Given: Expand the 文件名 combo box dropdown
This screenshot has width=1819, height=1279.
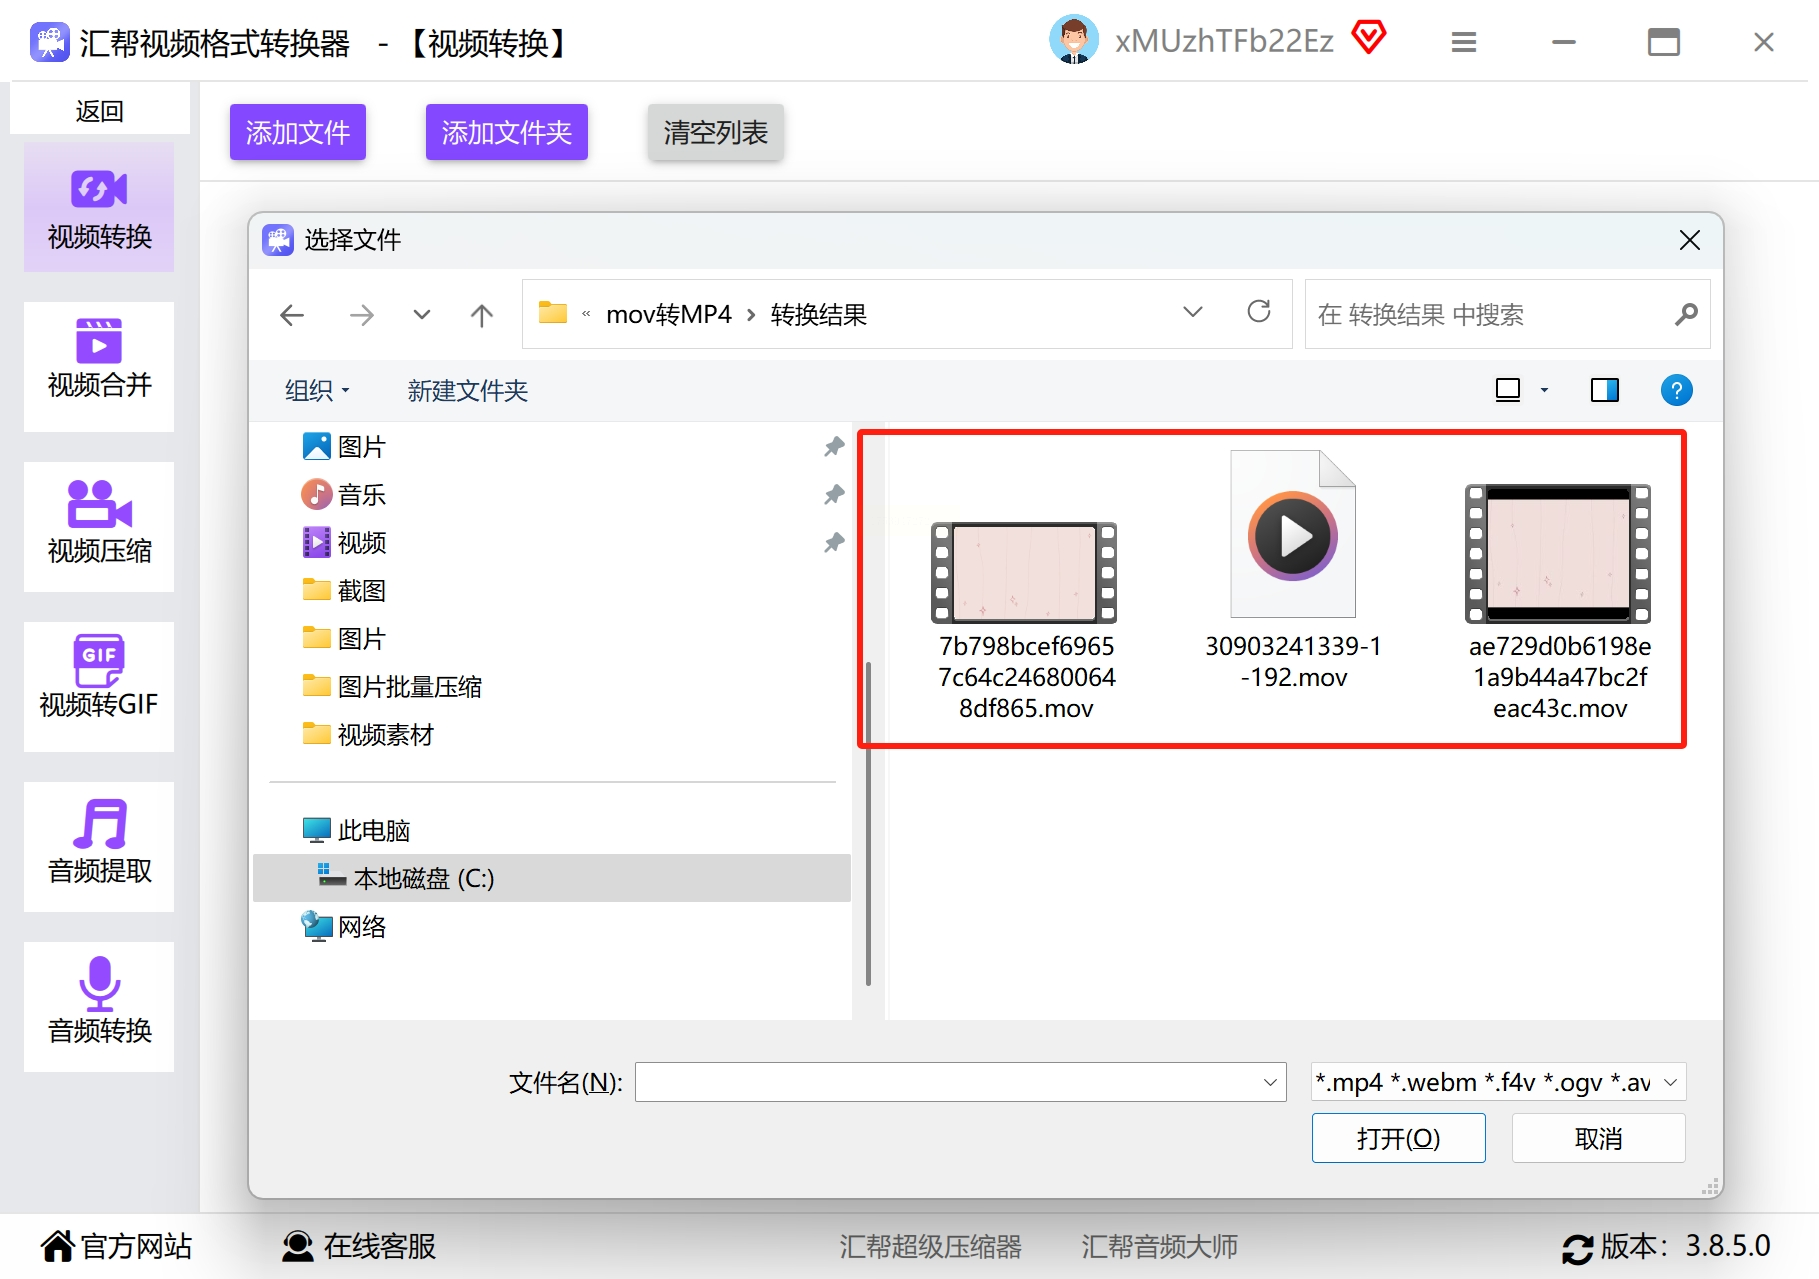Looking at the screenshot, I should (1270, 1082).
